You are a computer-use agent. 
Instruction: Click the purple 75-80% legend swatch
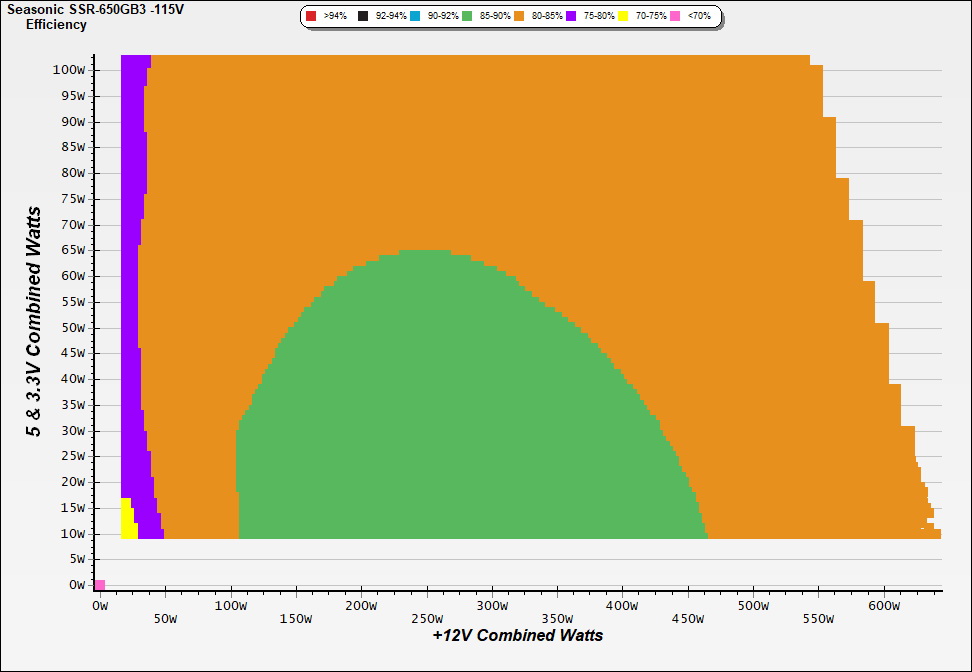pos(571,17)
